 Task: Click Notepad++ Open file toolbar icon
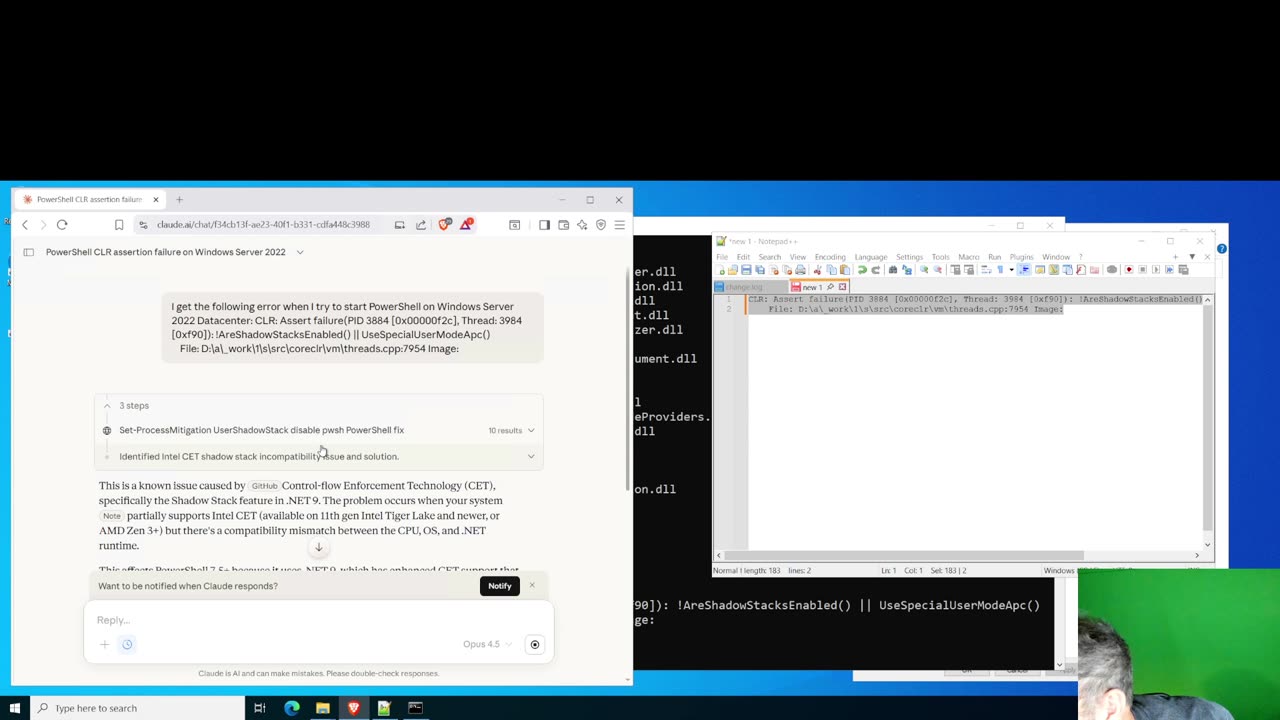pos(732,269)
